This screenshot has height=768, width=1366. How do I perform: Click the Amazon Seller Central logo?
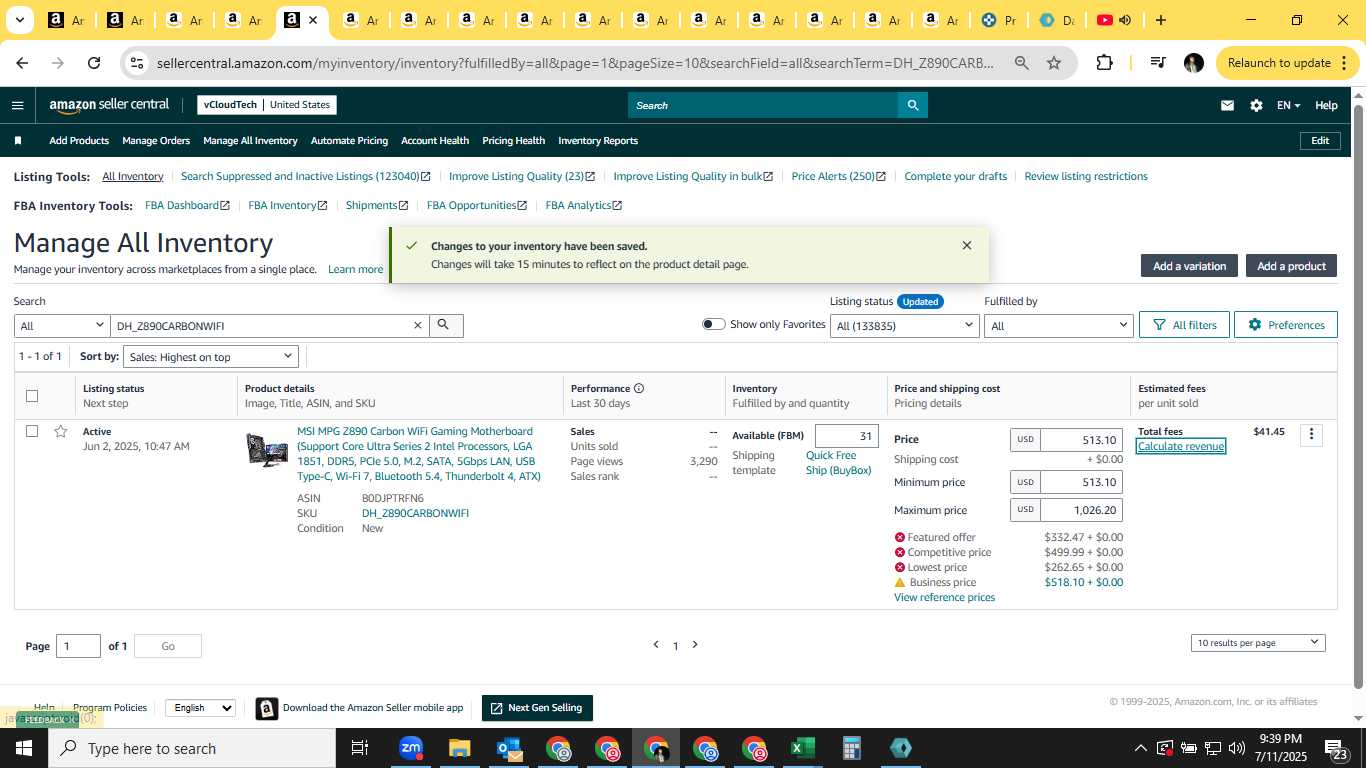pos(109,105)
